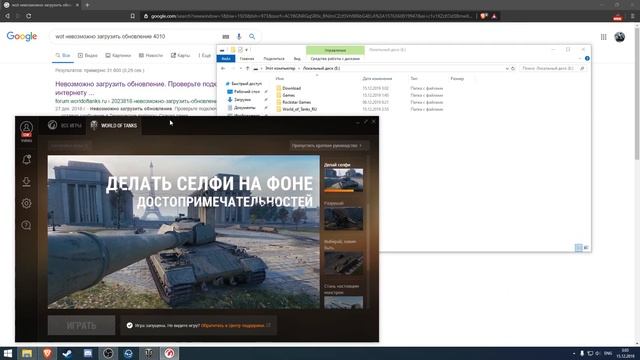Select the Все results tab on Google

pyautogui.click(x=63, y=56)
